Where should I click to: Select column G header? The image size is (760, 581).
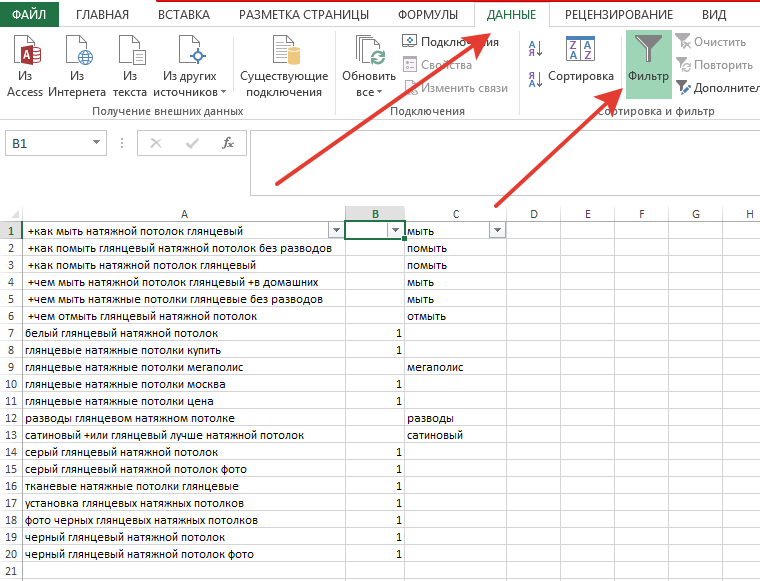696,214
